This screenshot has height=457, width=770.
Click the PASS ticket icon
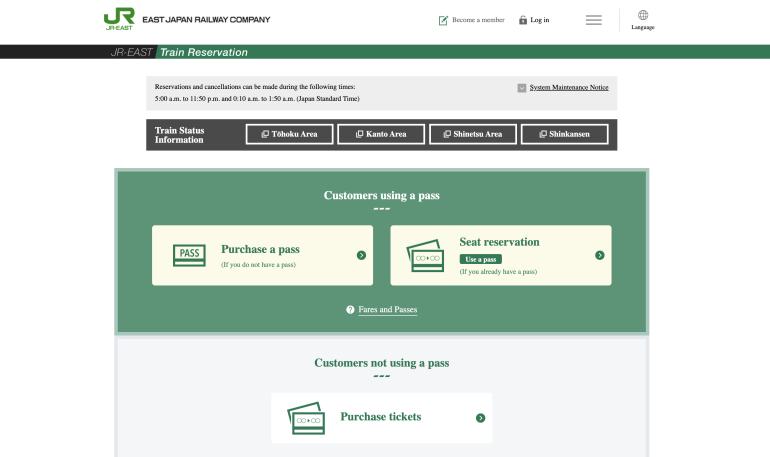click(189, 255)
